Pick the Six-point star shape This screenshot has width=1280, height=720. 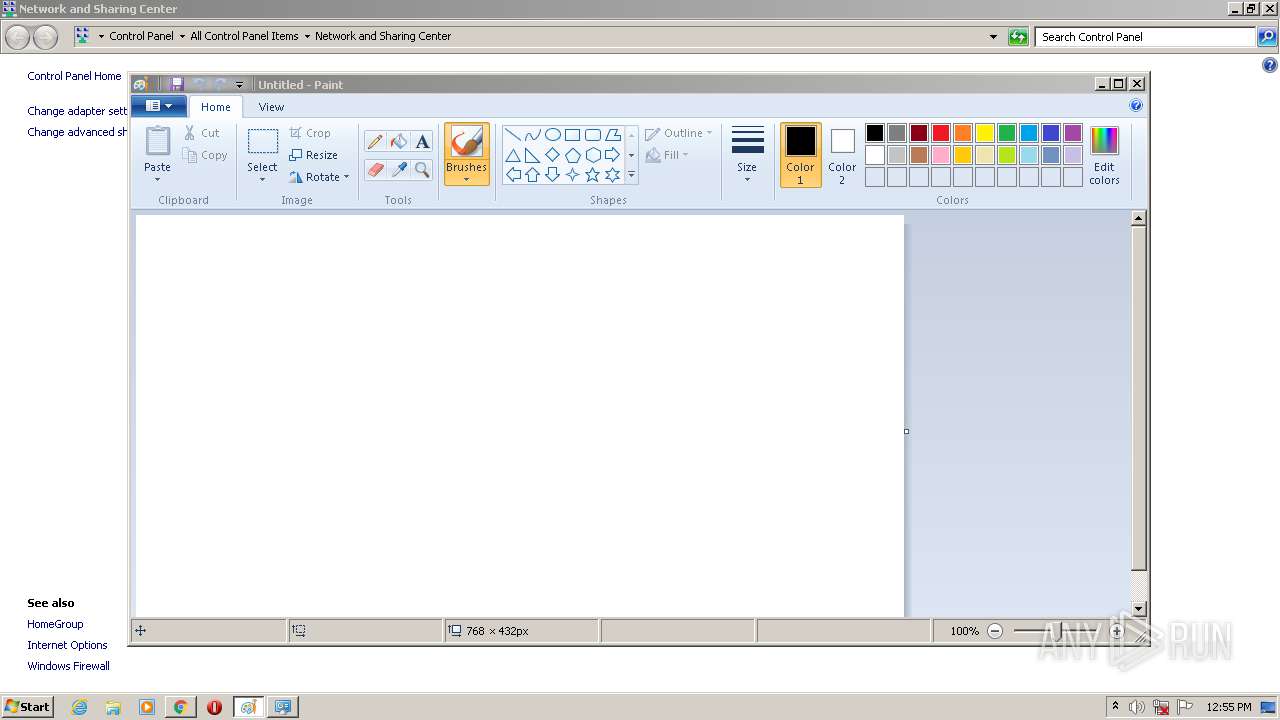[x=612, y=175]
